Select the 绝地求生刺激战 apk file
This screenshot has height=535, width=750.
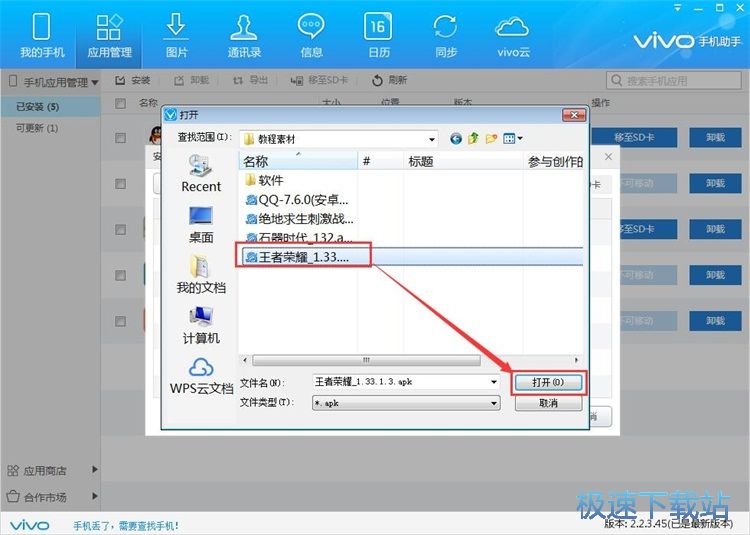[299, 218]
